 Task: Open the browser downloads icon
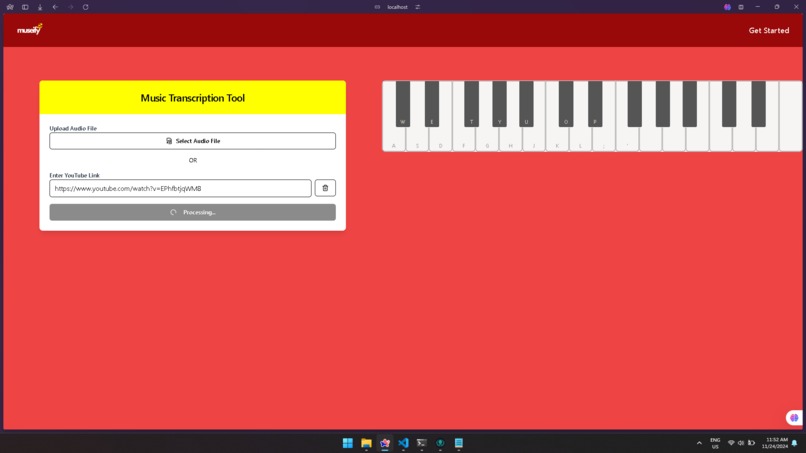[40, 7]
